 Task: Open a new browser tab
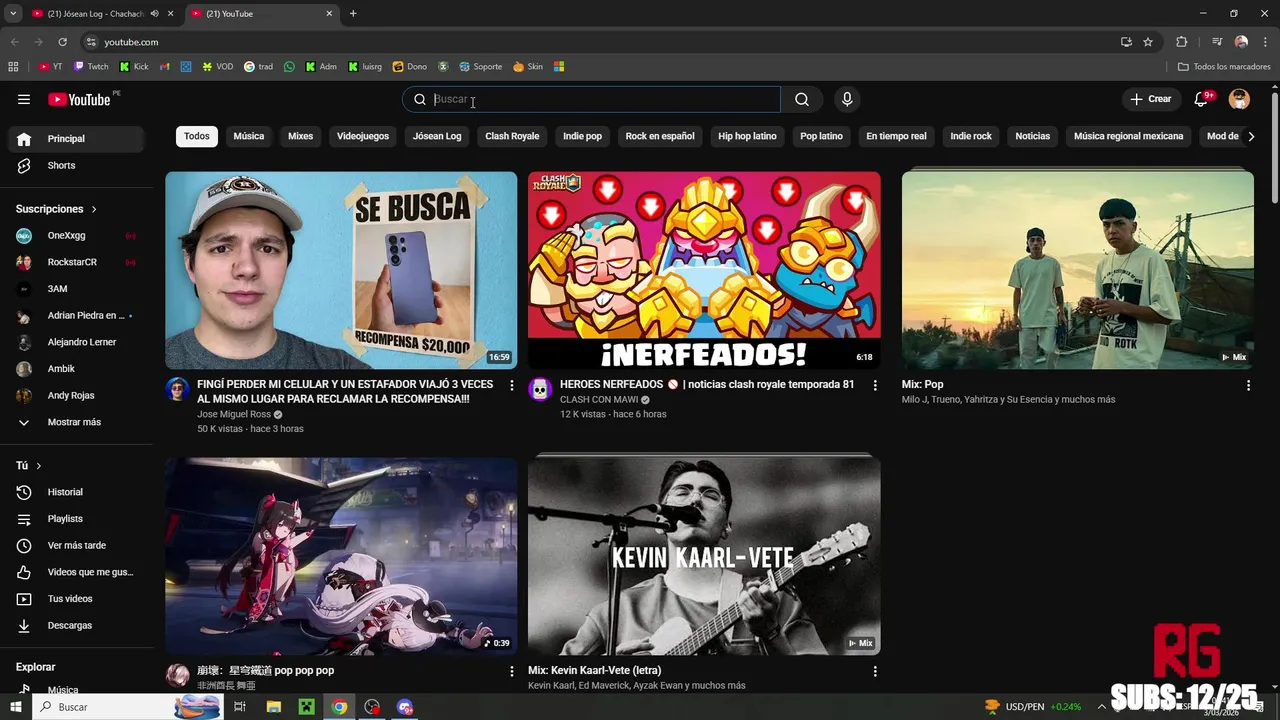[353, 14]
